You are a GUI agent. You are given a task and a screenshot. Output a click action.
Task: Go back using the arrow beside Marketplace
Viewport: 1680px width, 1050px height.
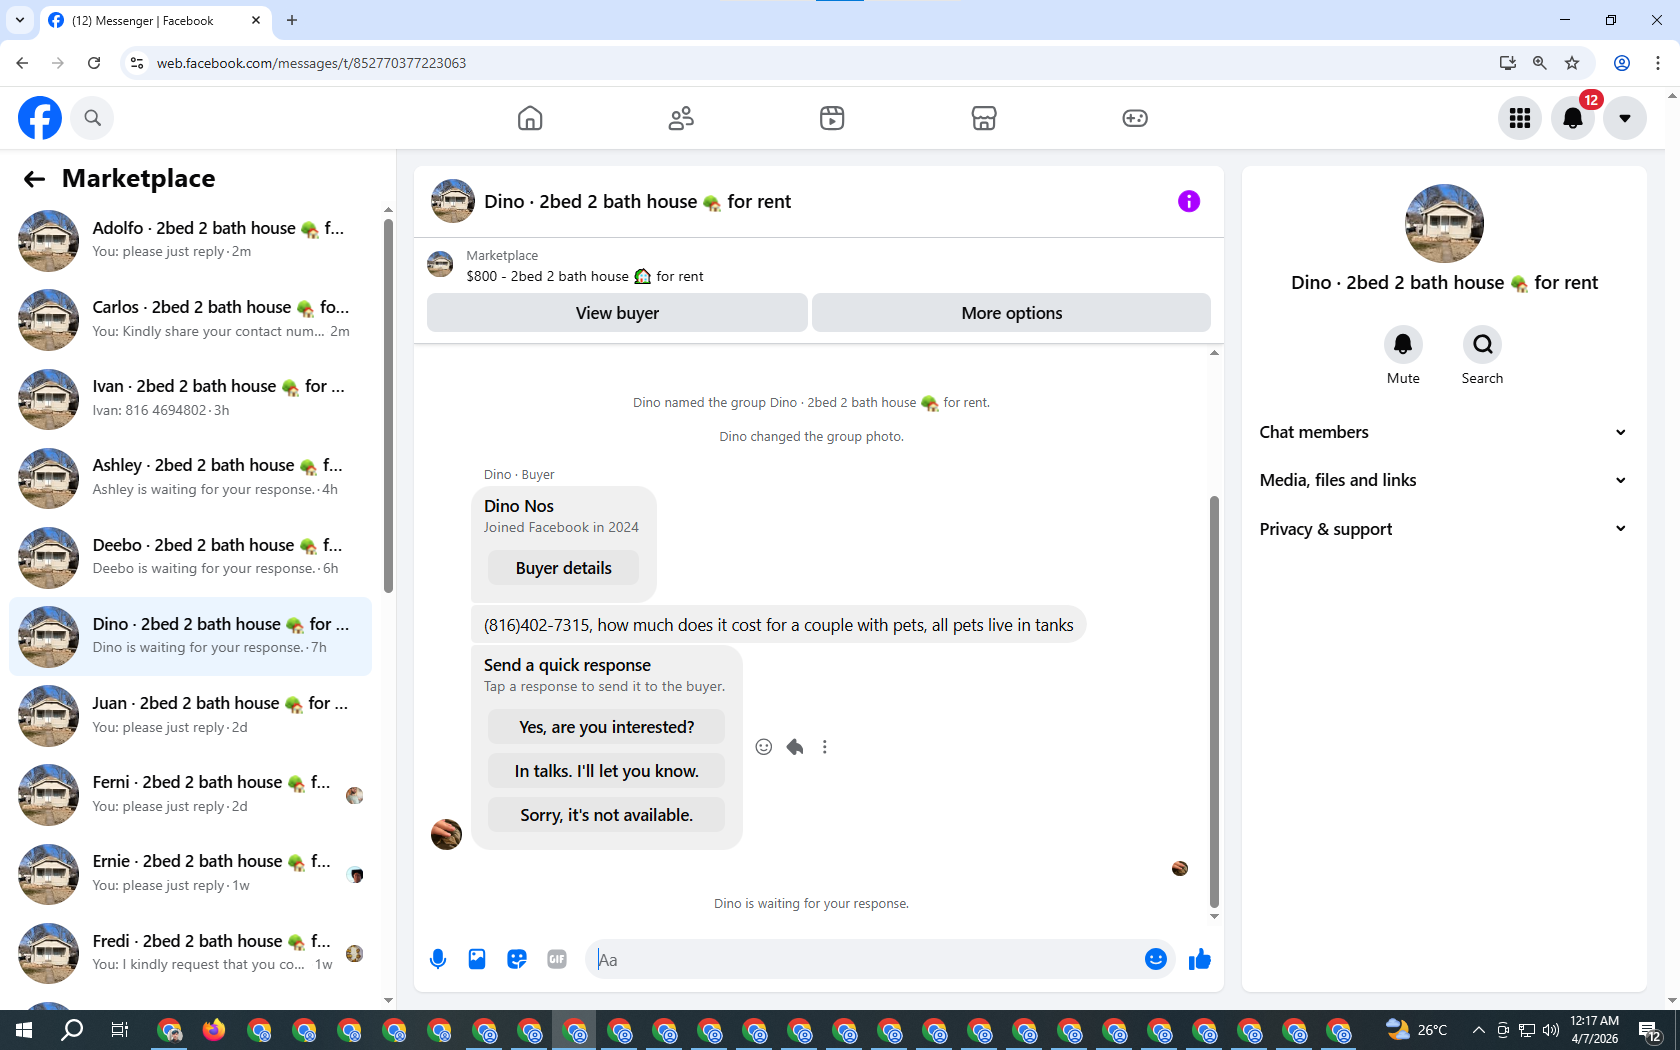tap(34, 179)
